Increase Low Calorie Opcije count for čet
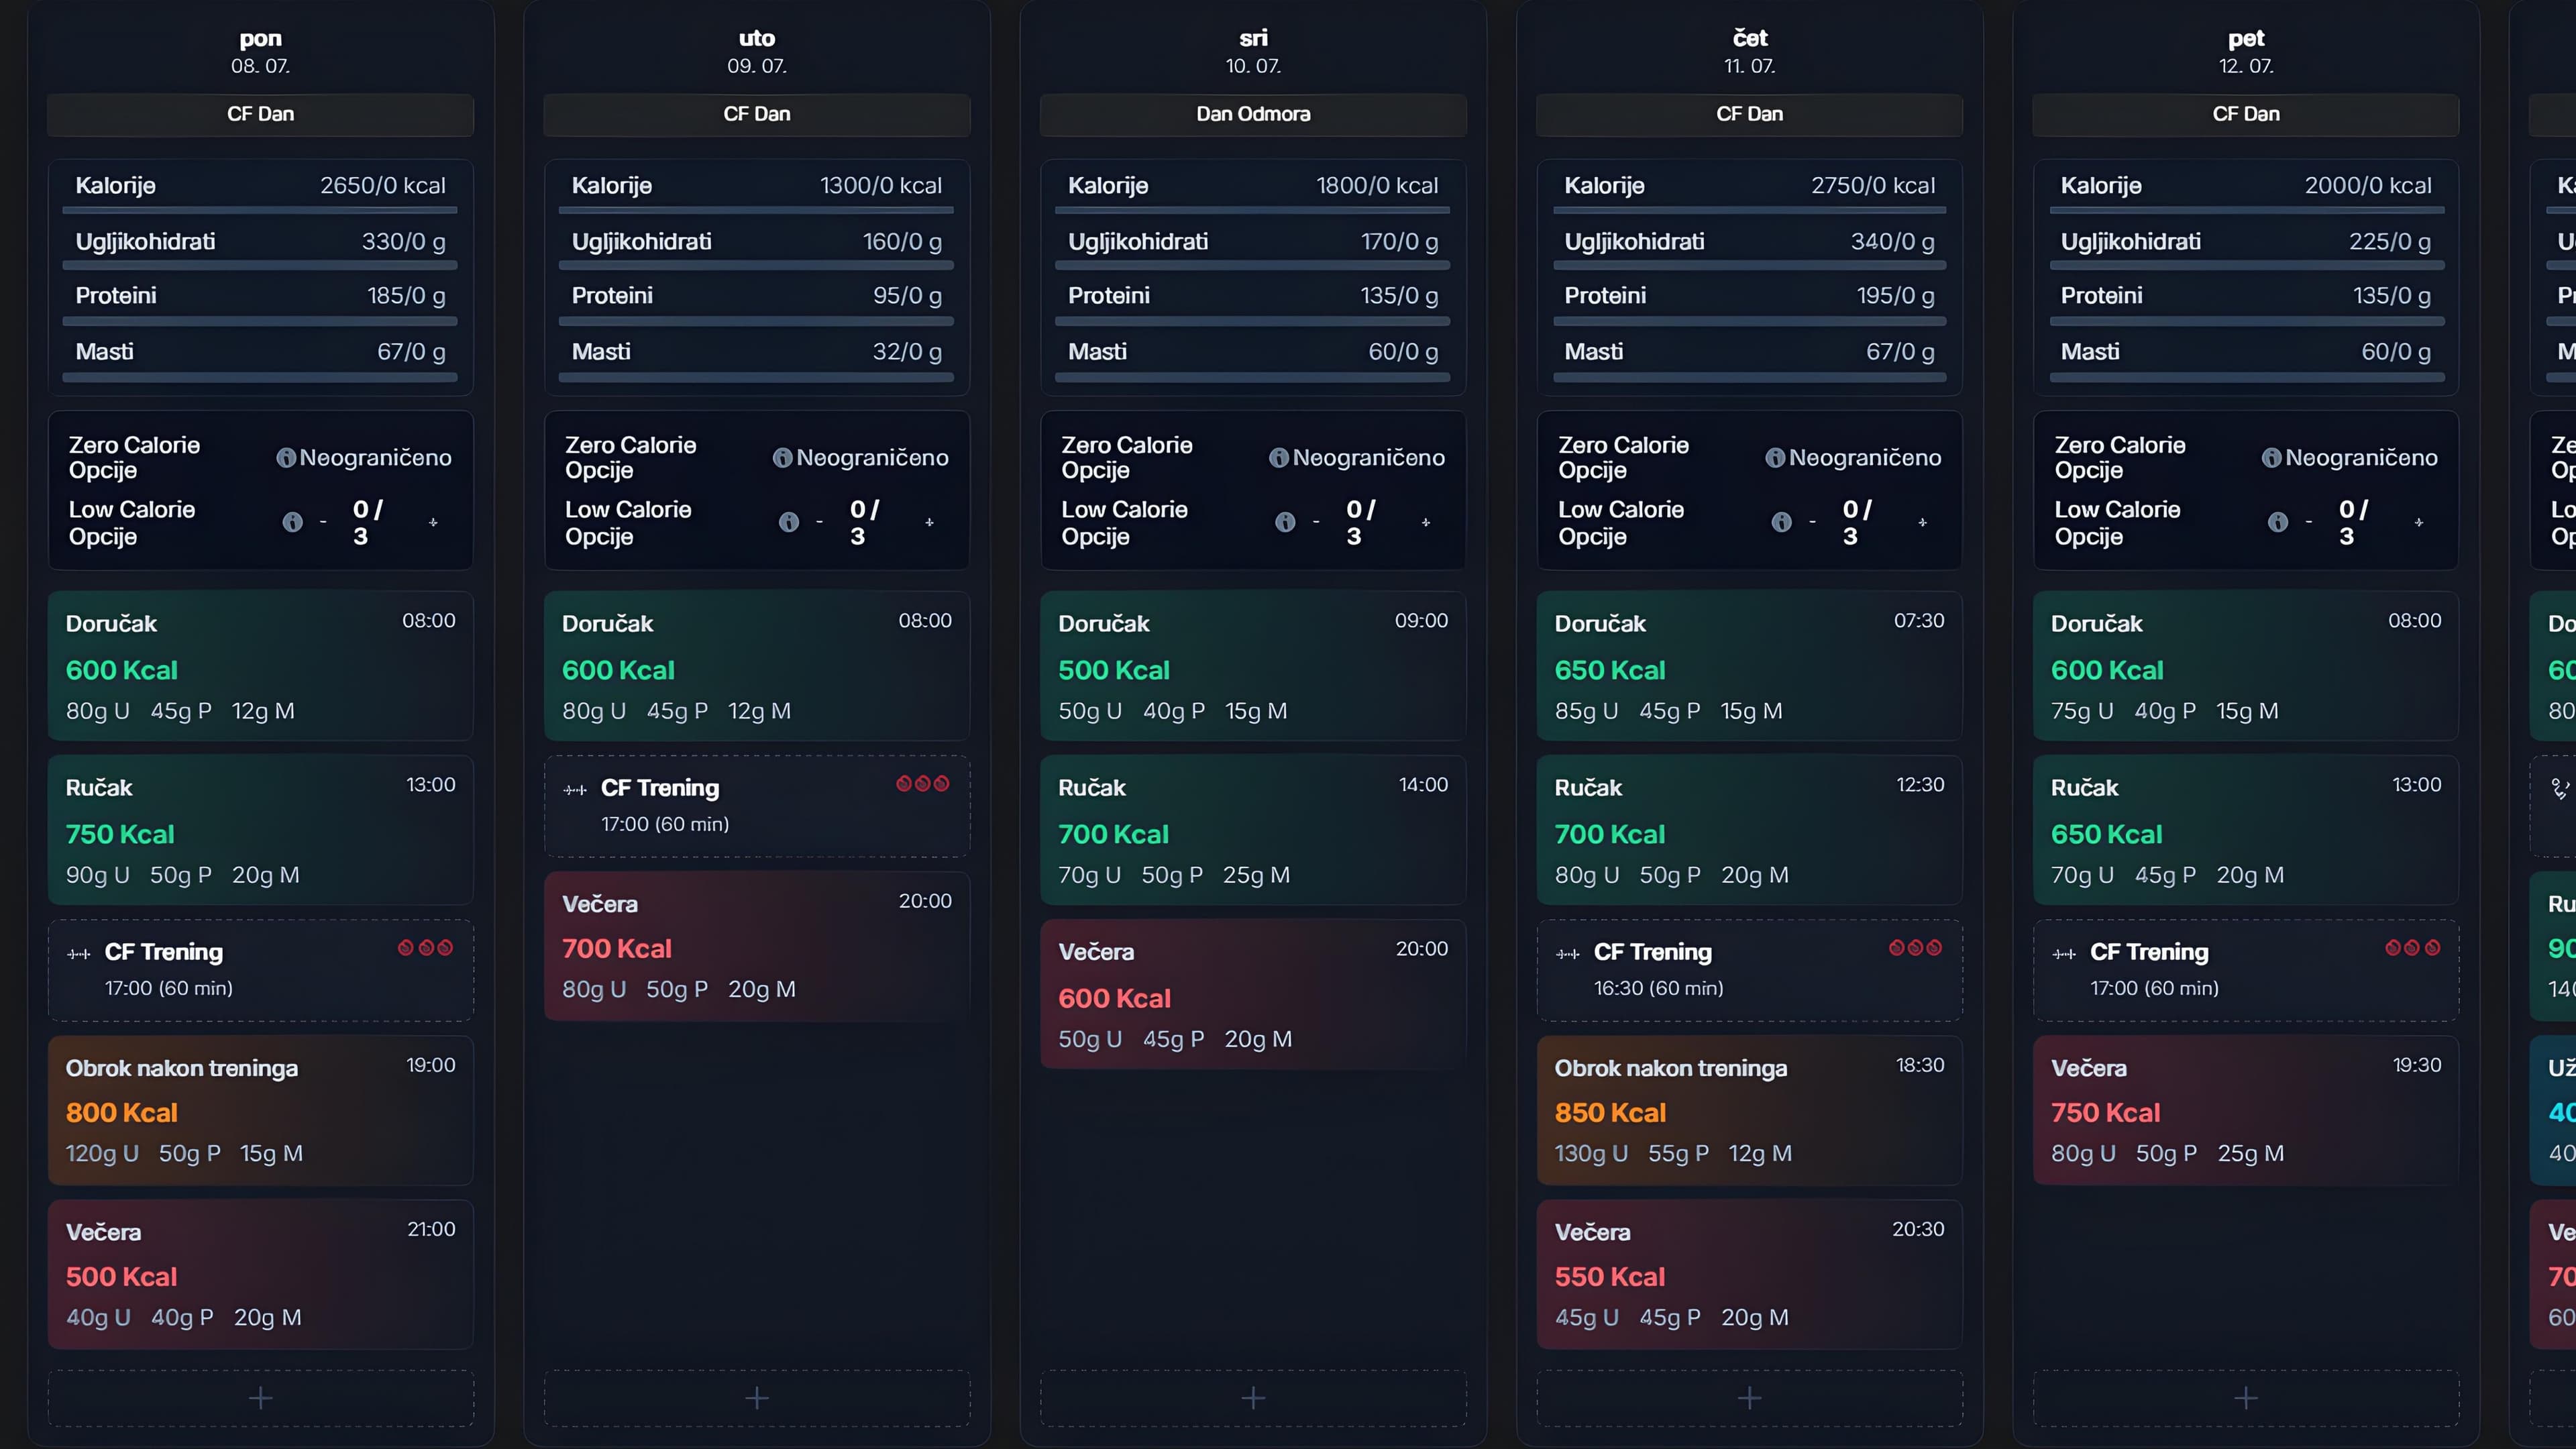This screenshot has width=2576, height=1449. point(1922,522)
